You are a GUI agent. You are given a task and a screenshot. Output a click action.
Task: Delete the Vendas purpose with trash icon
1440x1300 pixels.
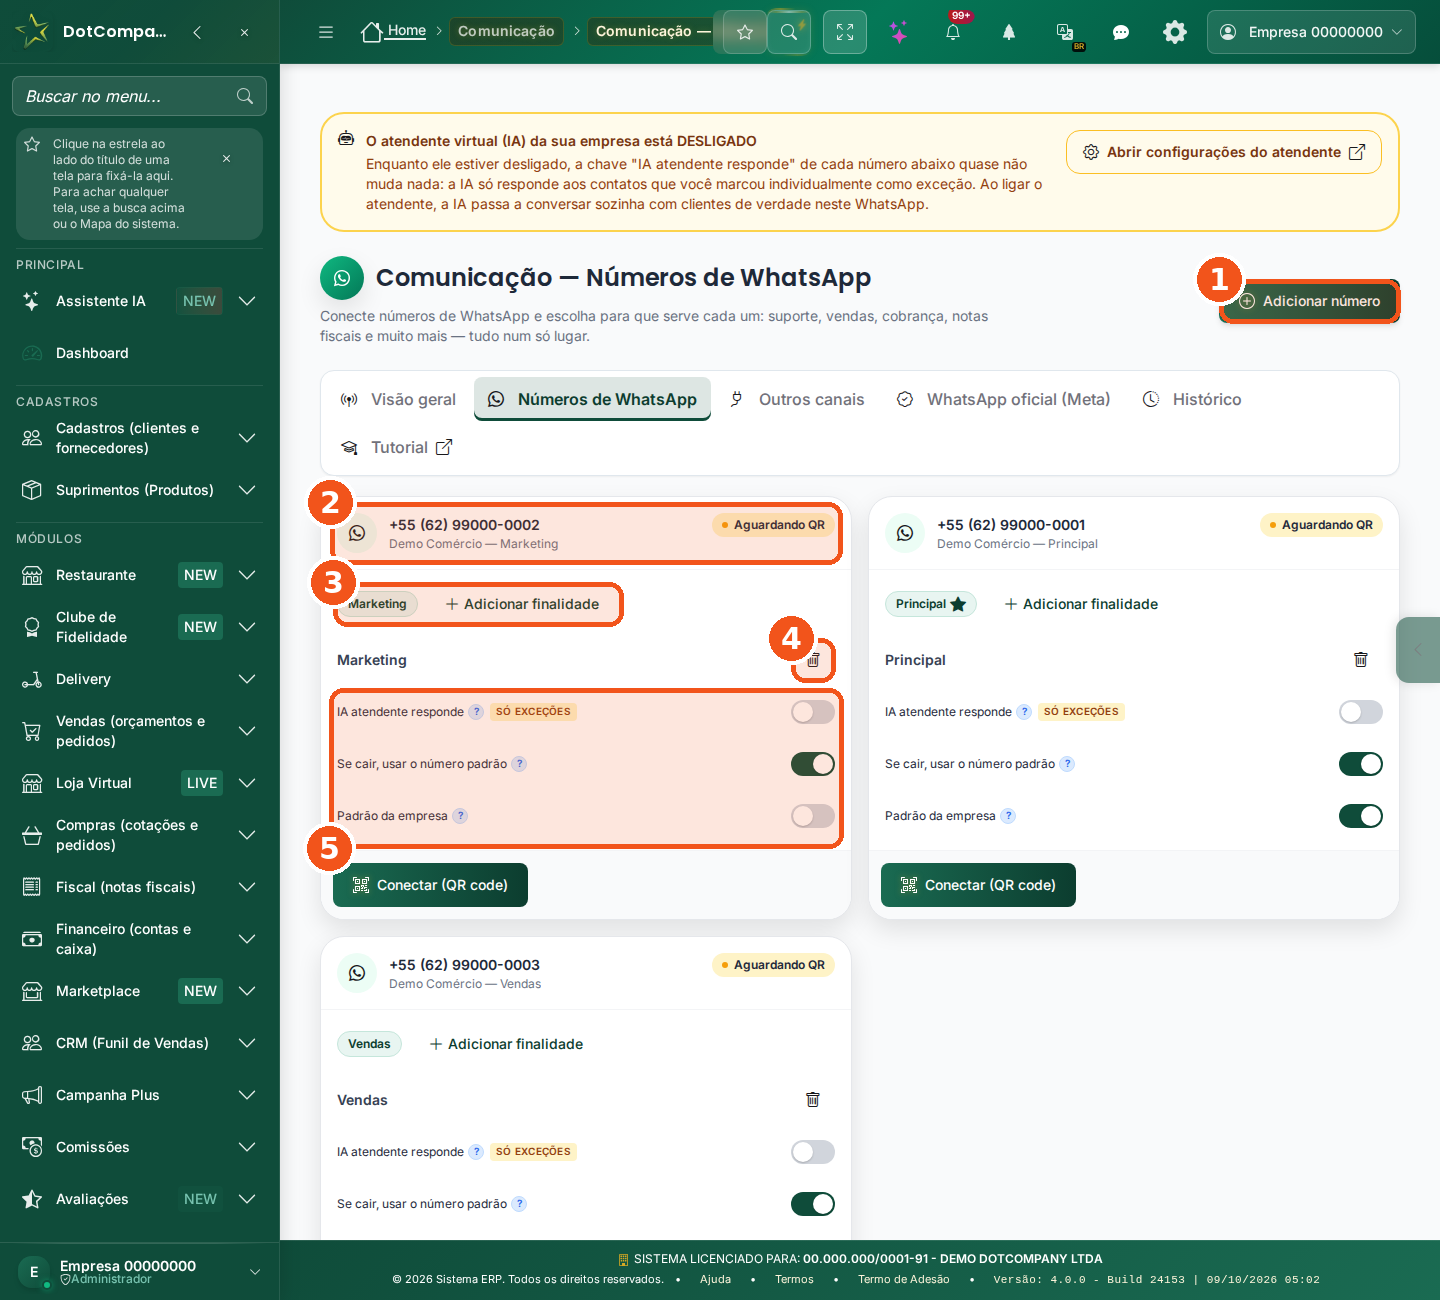[813, 1100]
